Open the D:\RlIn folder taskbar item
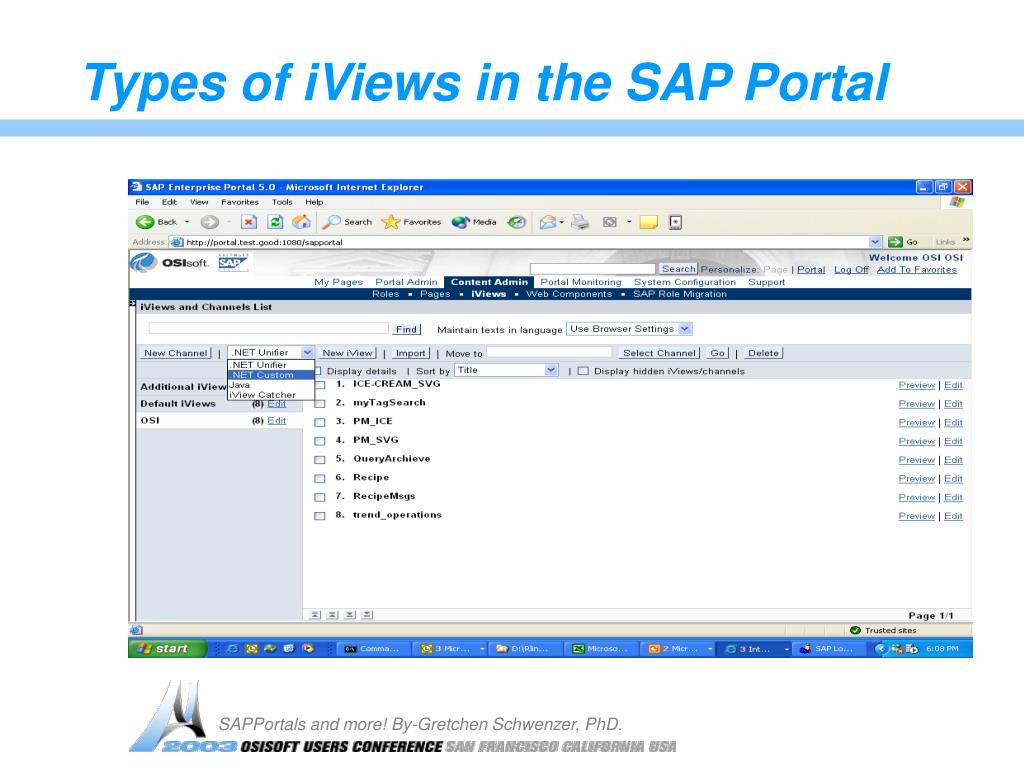 (524, 648)
